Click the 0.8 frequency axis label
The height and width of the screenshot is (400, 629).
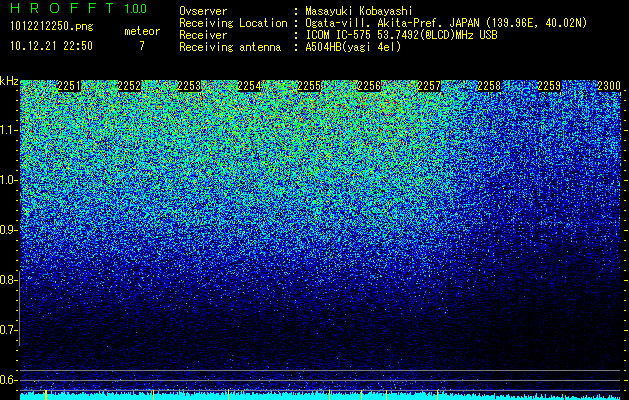click(8, 280)
